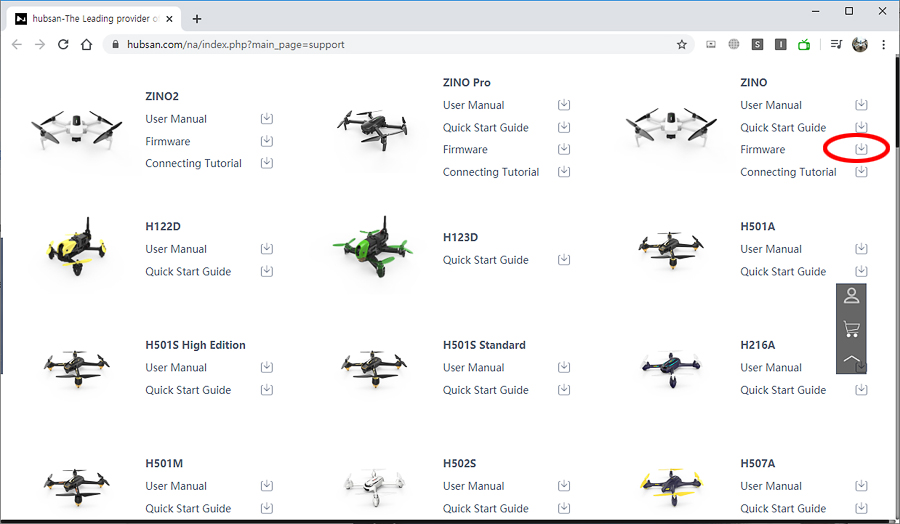Click the H216A drone image
This screenshot has width=900, height=524.
(x=671, y=367)
